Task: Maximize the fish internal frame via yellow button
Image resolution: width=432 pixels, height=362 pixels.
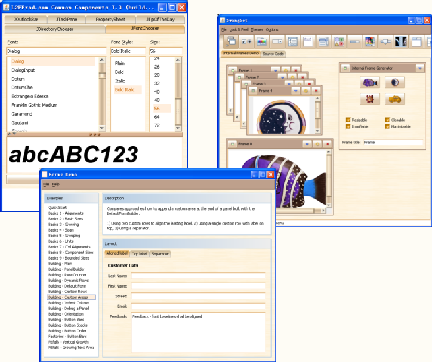Action: [x=317, y=144]
